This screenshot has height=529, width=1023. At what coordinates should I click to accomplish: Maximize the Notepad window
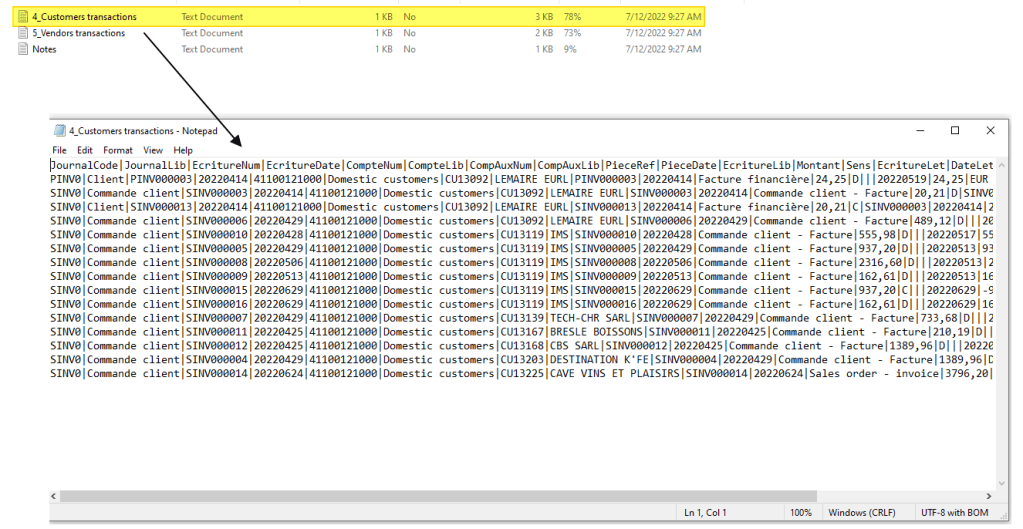pos(954,131)
